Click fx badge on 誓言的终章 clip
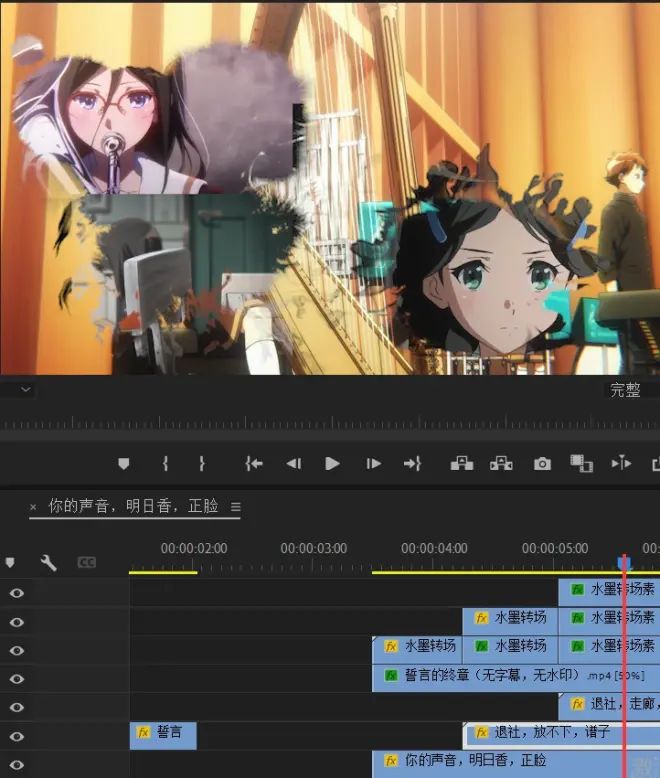Viewport: 660px width, 778px height. click(391, 676)
